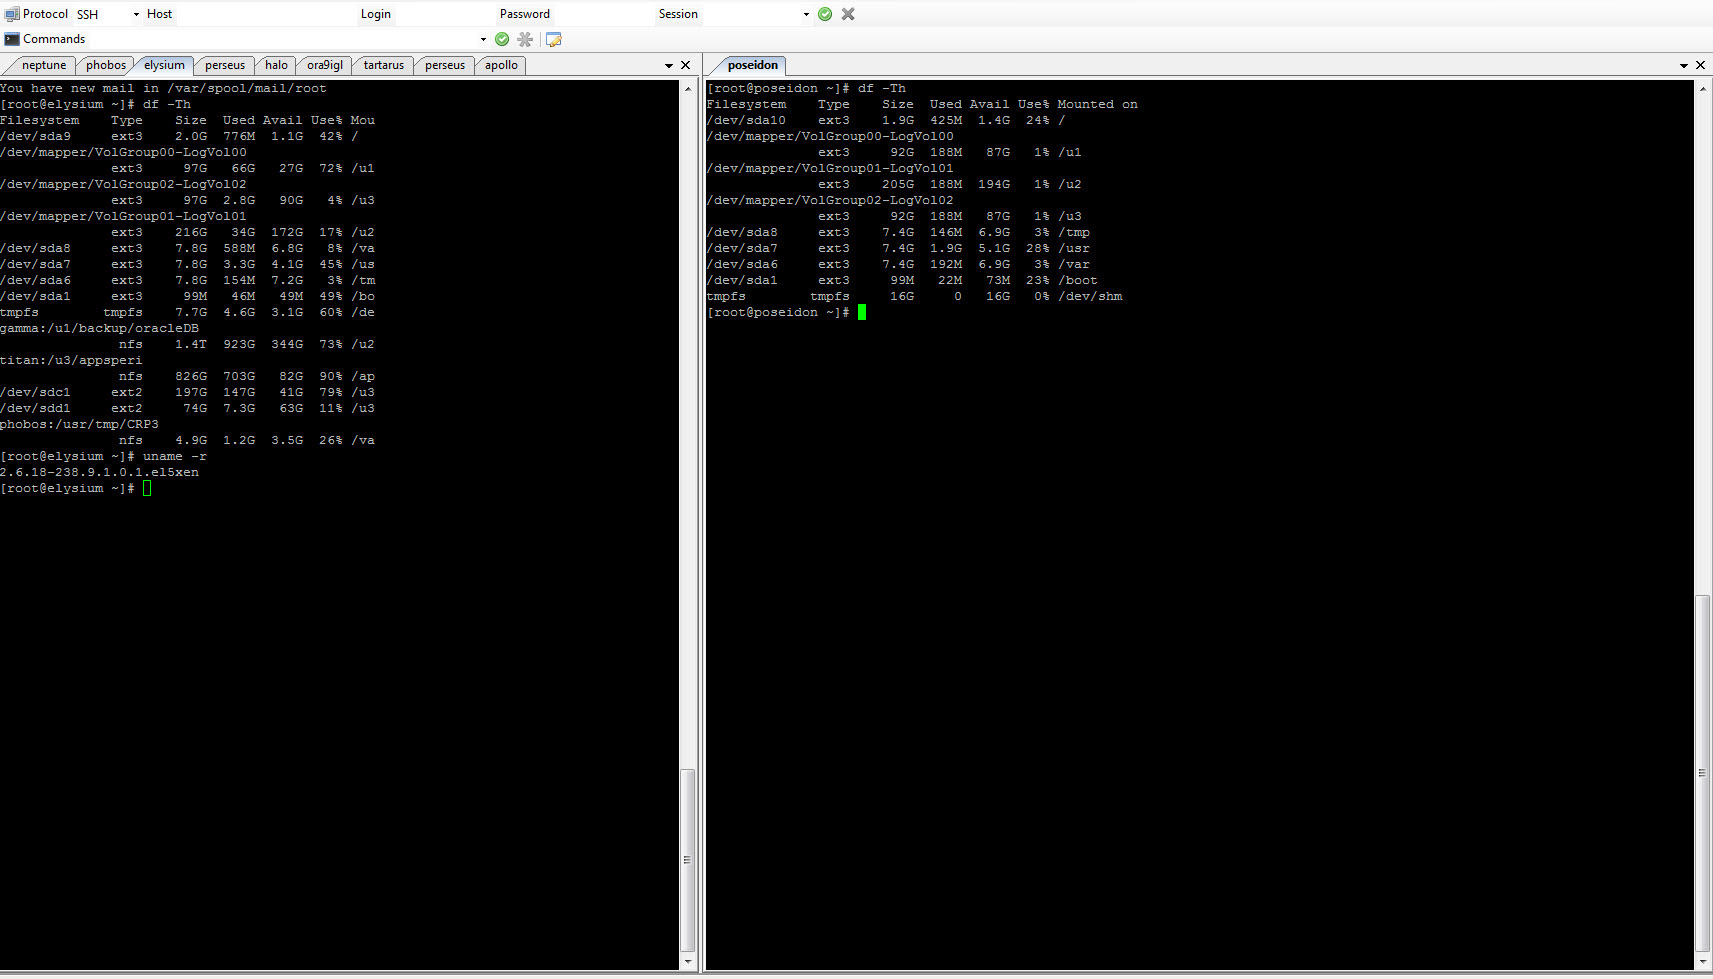Screen dimensions: 1713x979
Task: Open the Session selection dropdown
Action: point(806,14)
